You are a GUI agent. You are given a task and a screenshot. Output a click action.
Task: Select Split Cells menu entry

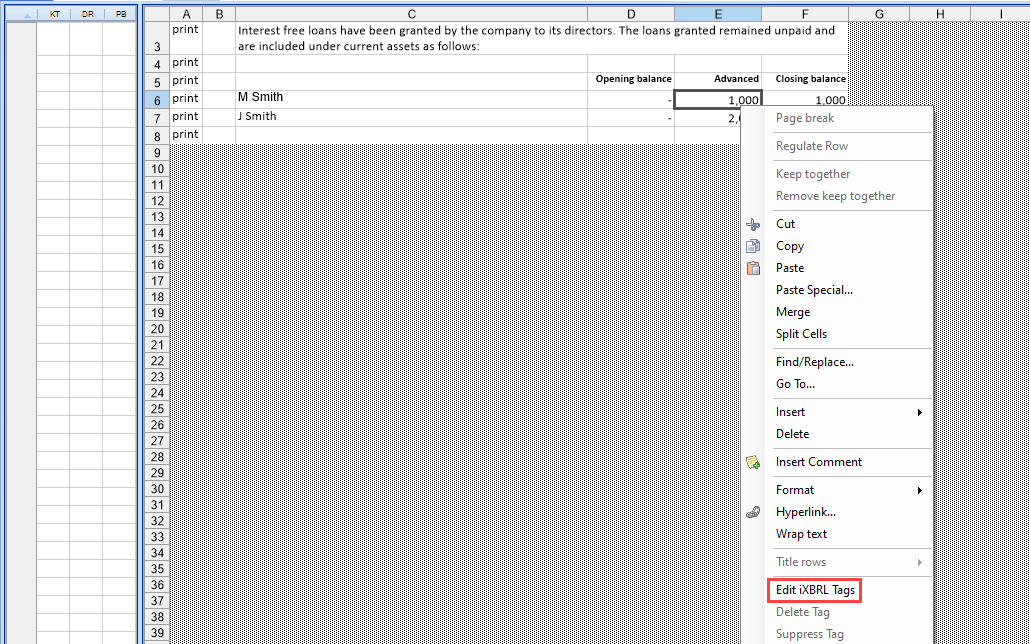tap(801, 334)
